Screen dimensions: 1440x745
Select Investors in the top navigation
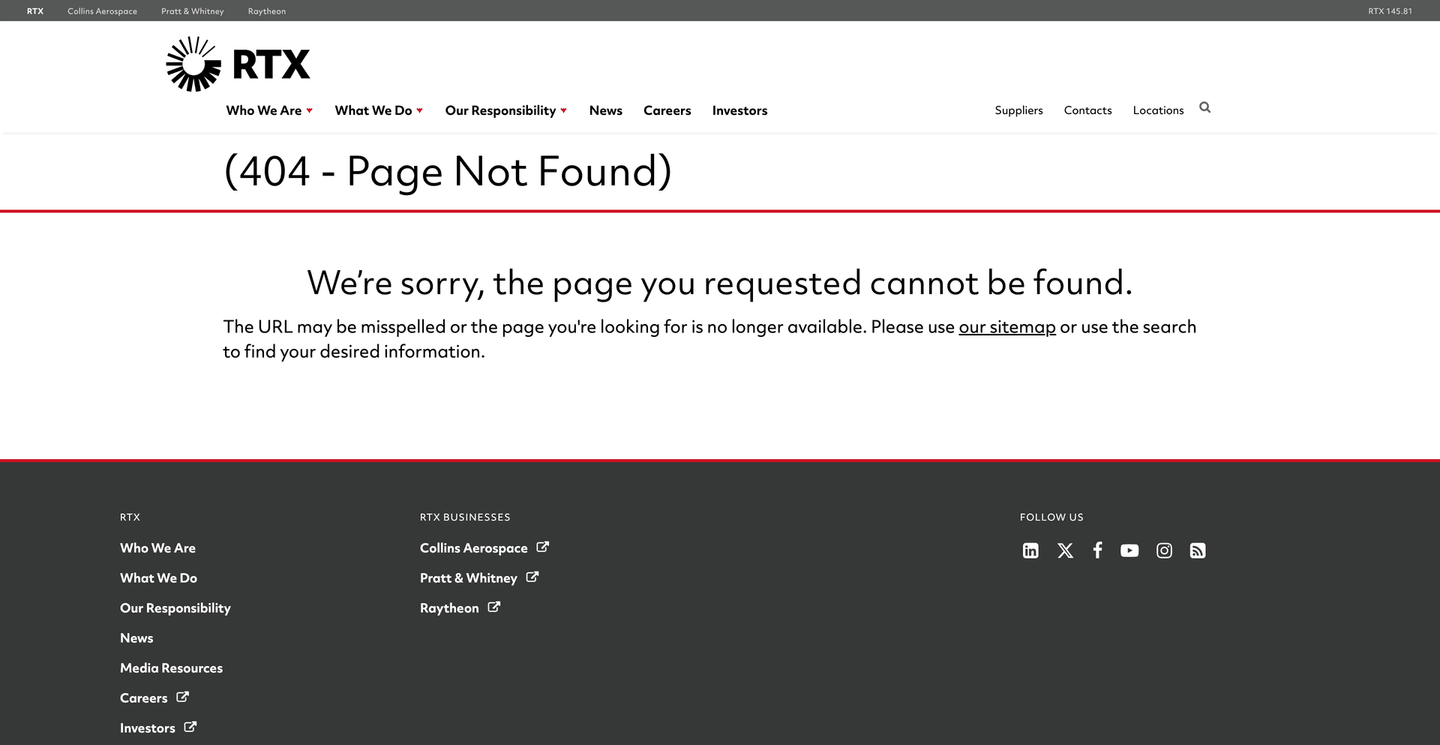(739, 111)
